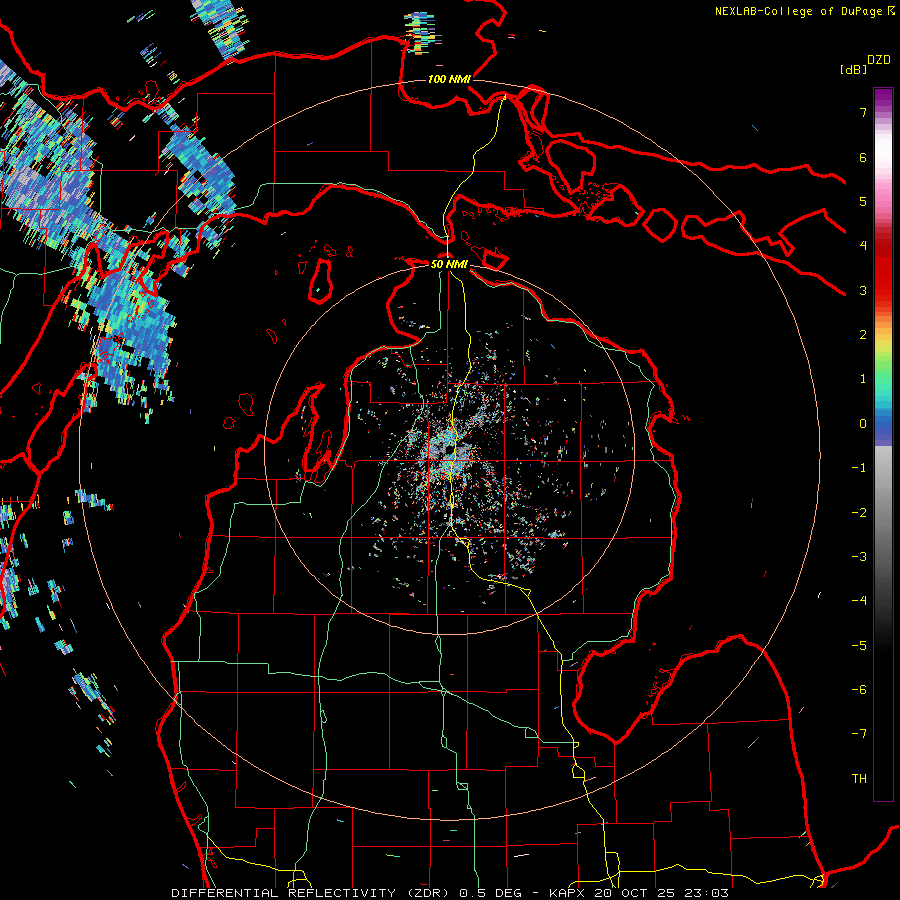Click the 1 value on the color scale

(863, 379)
